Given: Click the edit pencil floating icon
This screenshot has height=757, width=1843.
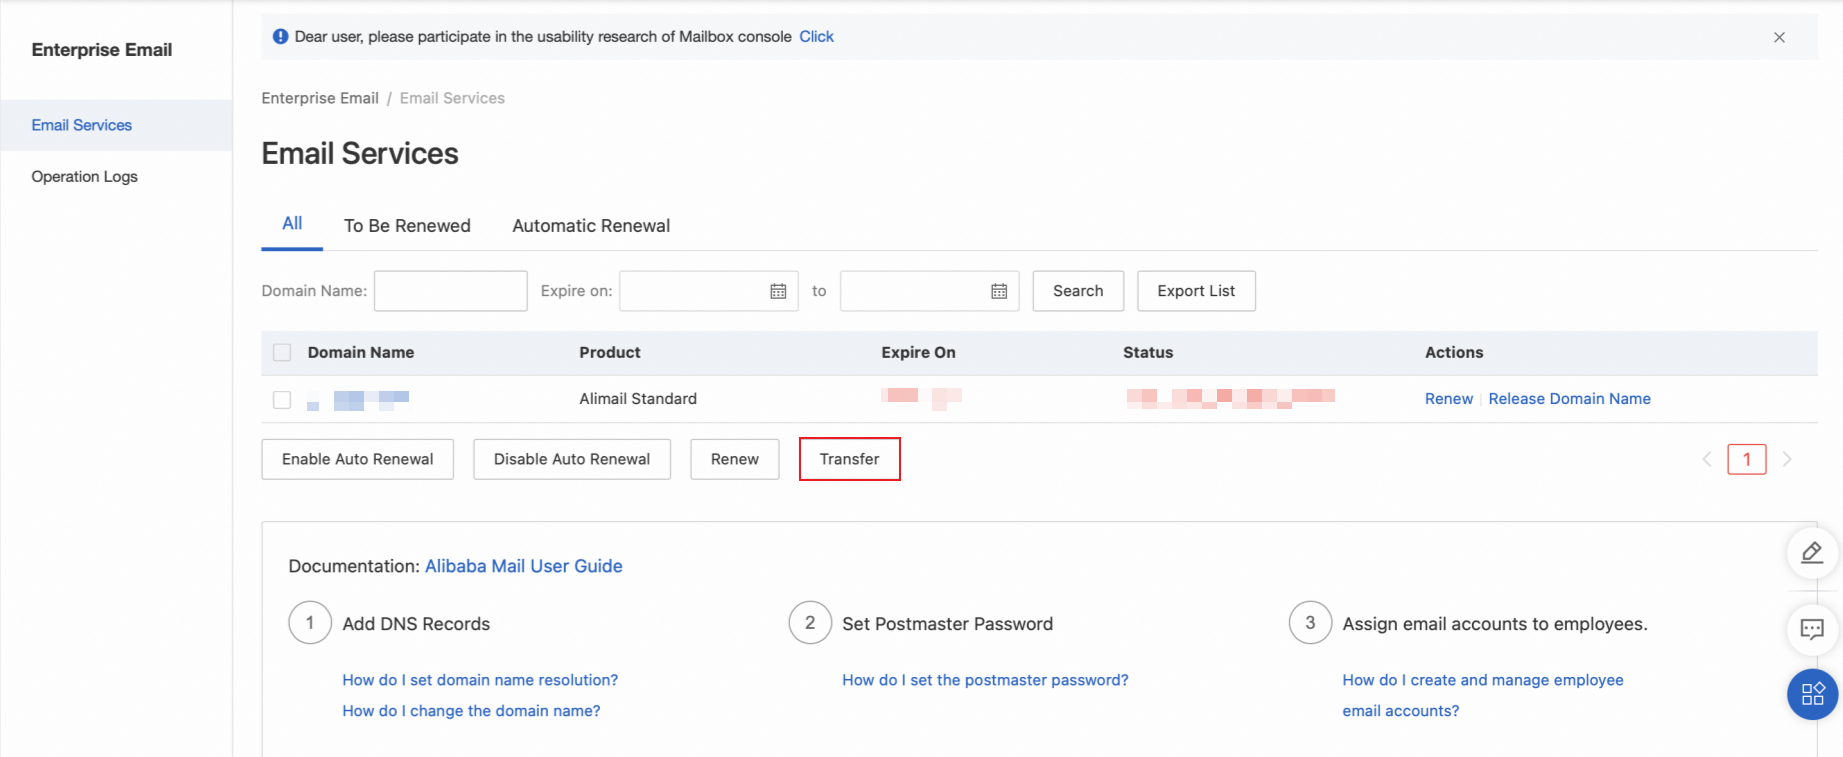Looking at the screenshot, I should tap(1811, 553).
